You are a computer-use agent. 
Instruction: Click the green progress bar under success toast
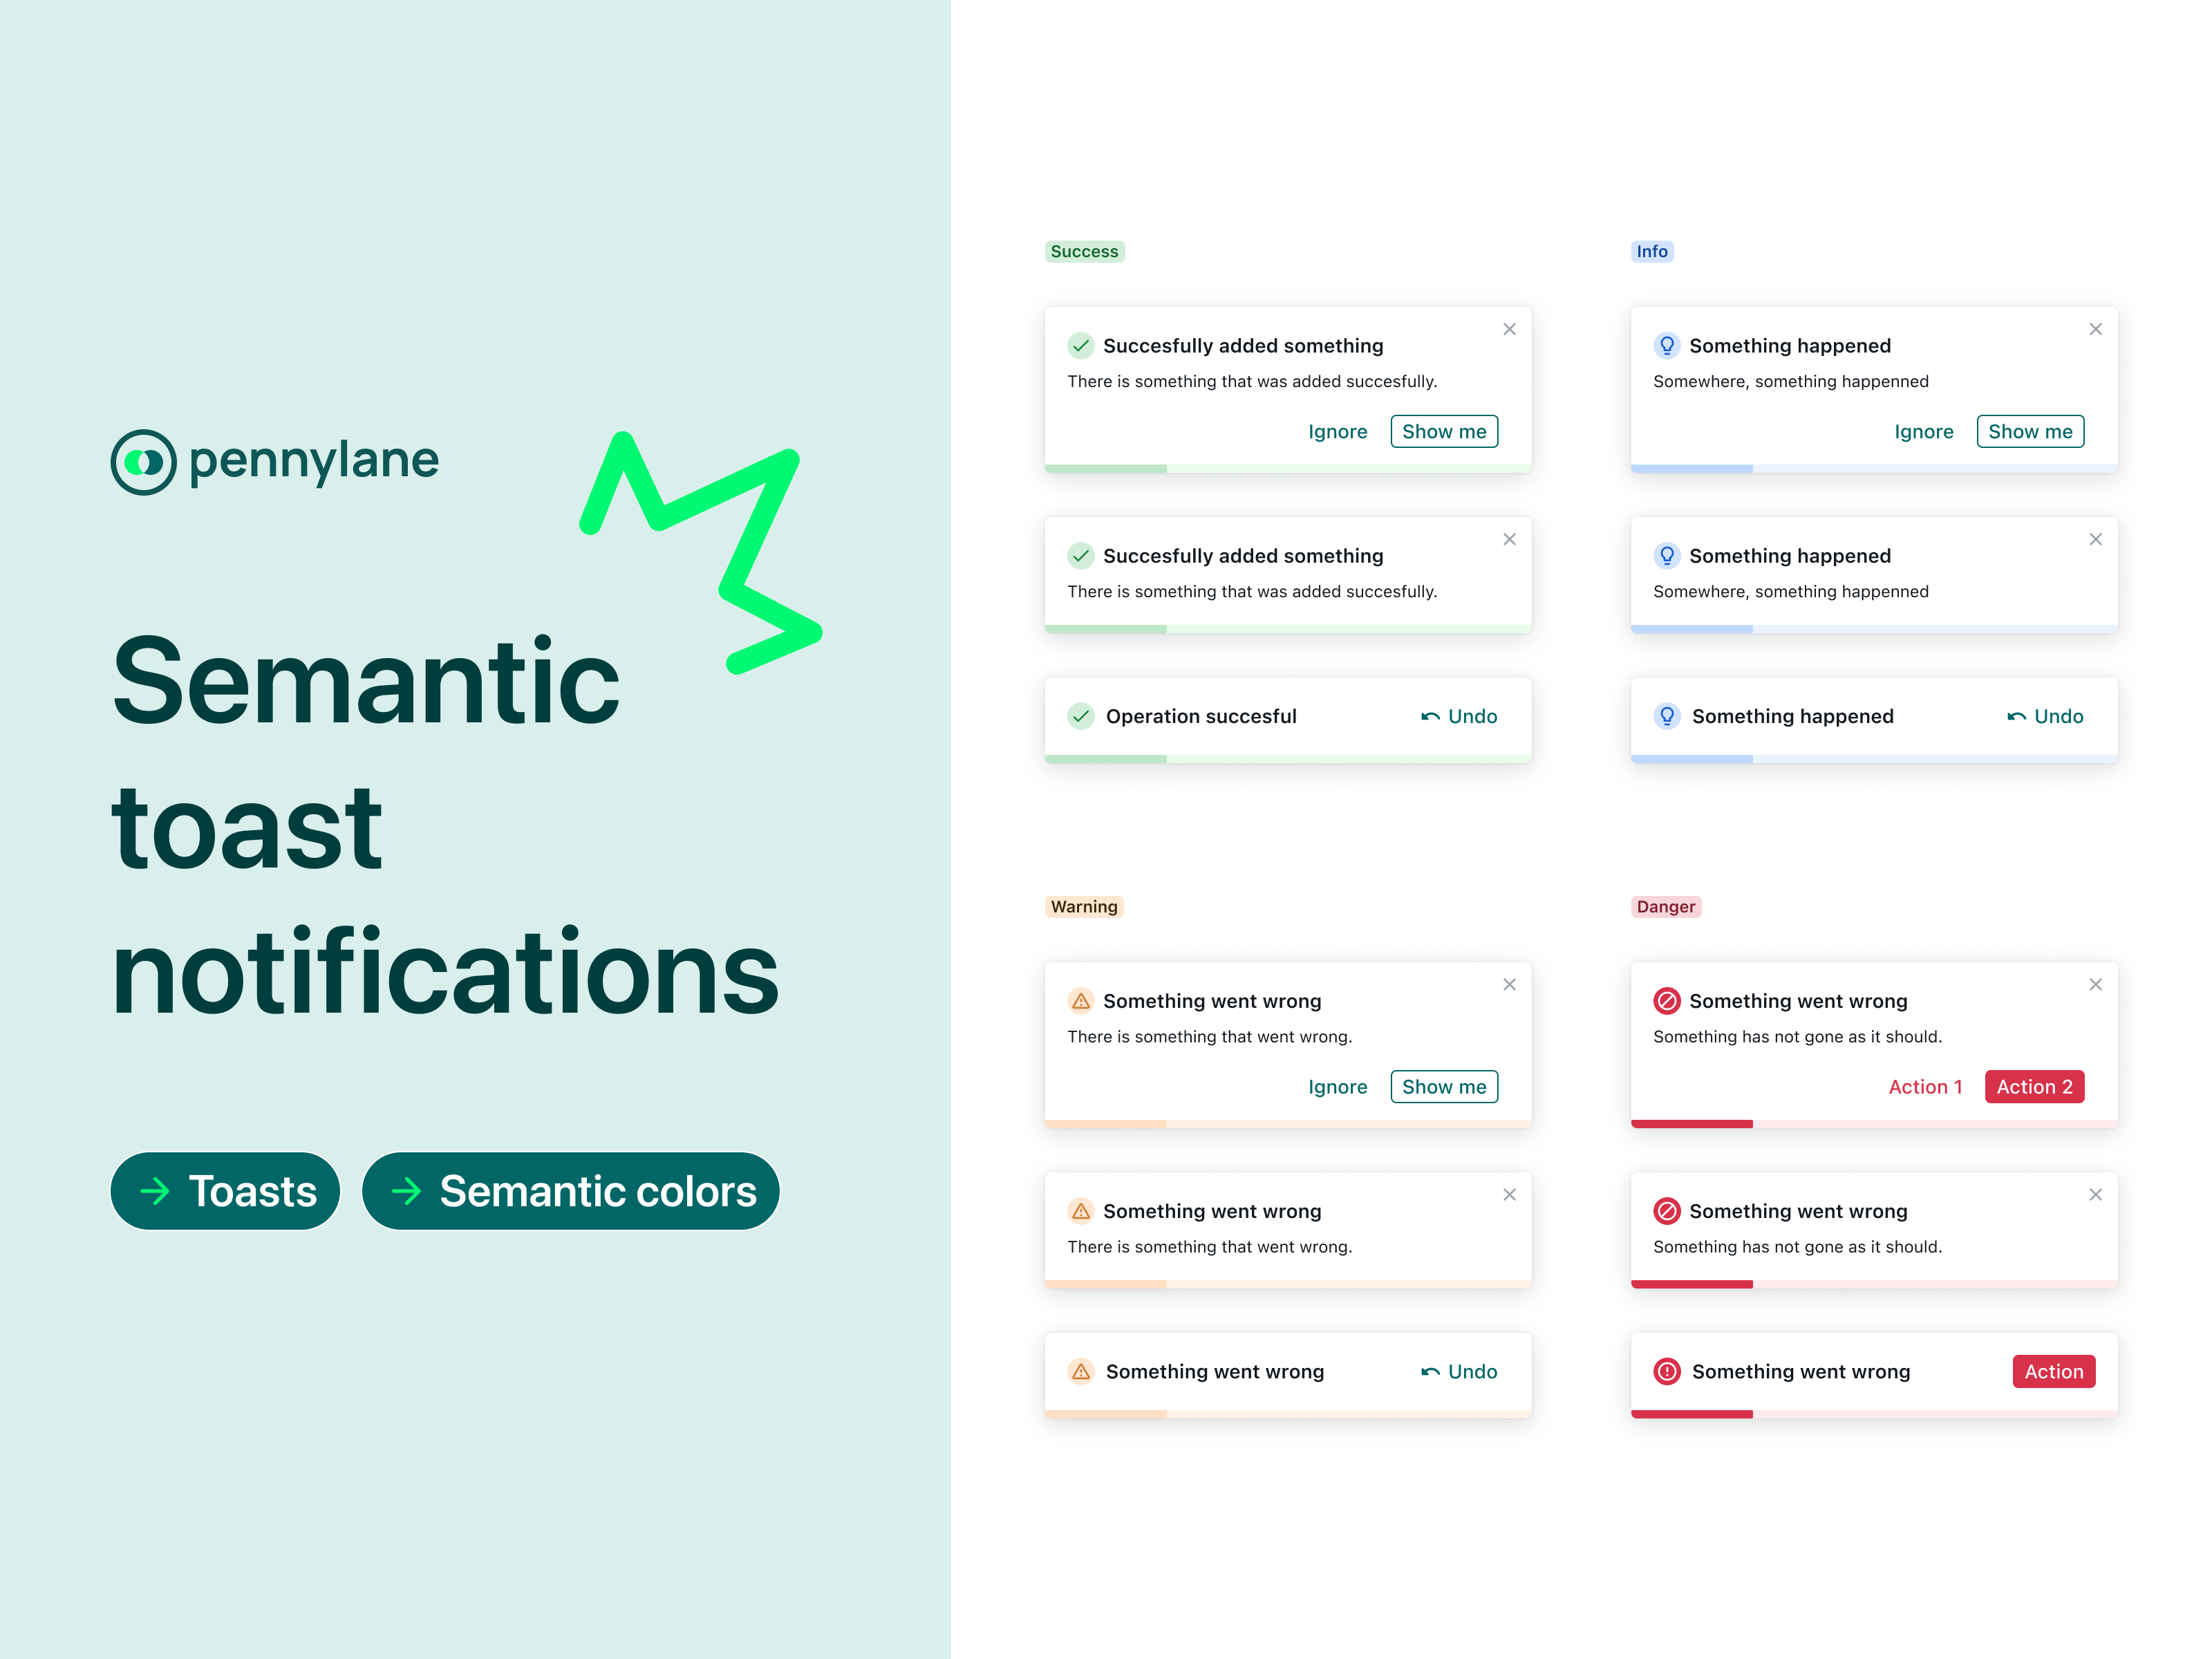point(1105,467)
